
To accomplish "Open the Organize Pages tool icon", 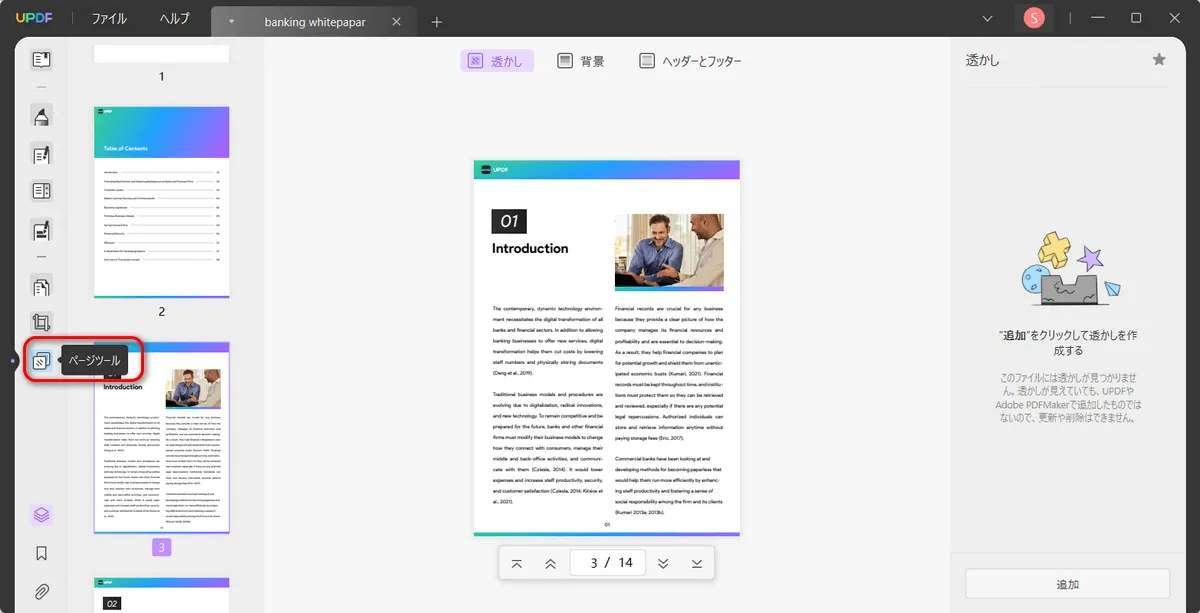I will [41, 288].
